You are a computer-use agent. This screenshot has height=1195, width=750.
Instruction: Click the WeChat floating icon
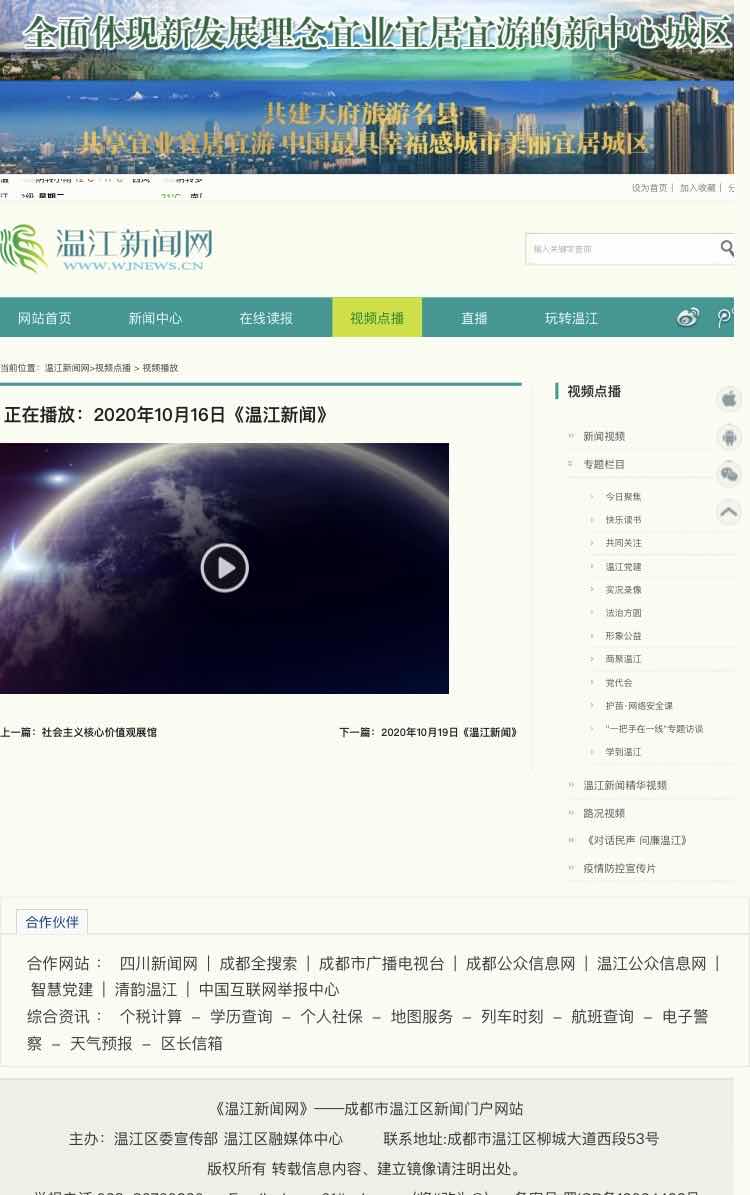click(729, 474)
